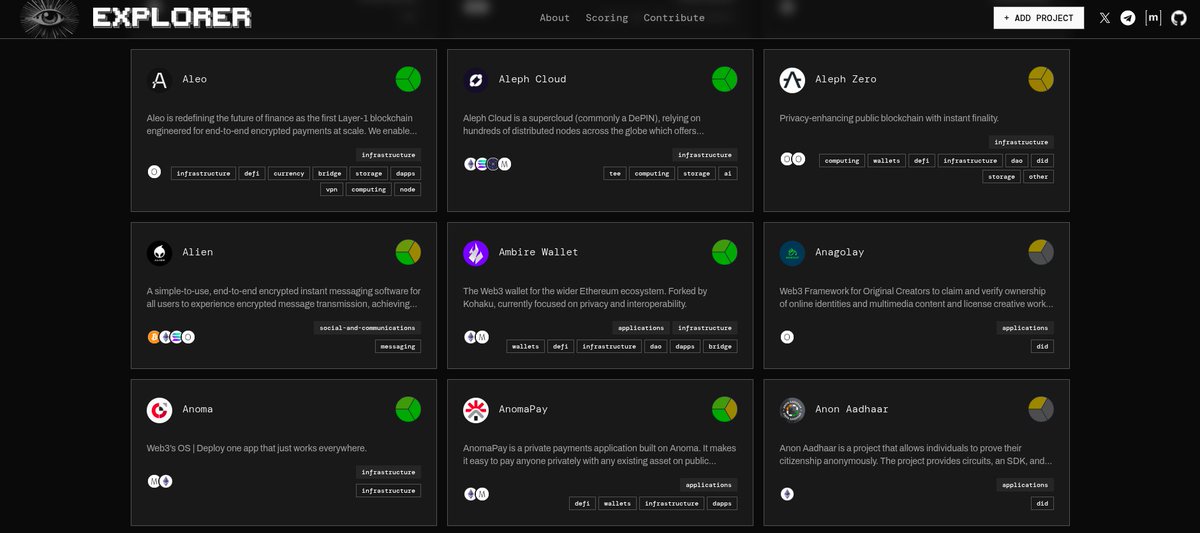Click Aleph Cloud's score pie icon
The width and height of the screenshot is (1200, 533).
point(725,79)
